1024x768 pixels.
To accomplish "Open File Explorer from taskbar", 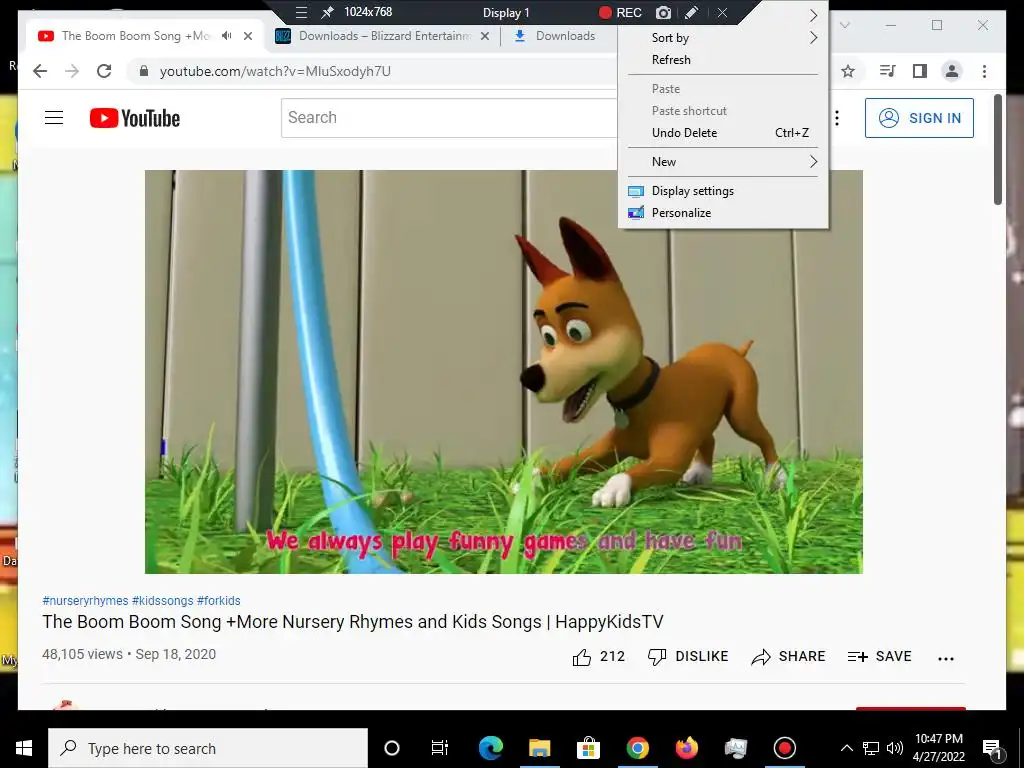I will (x=539, y=748).
